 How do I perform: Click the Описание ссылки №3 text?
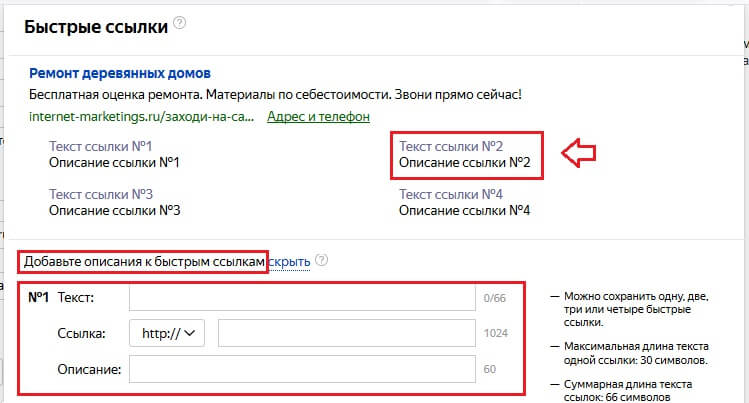113,210
